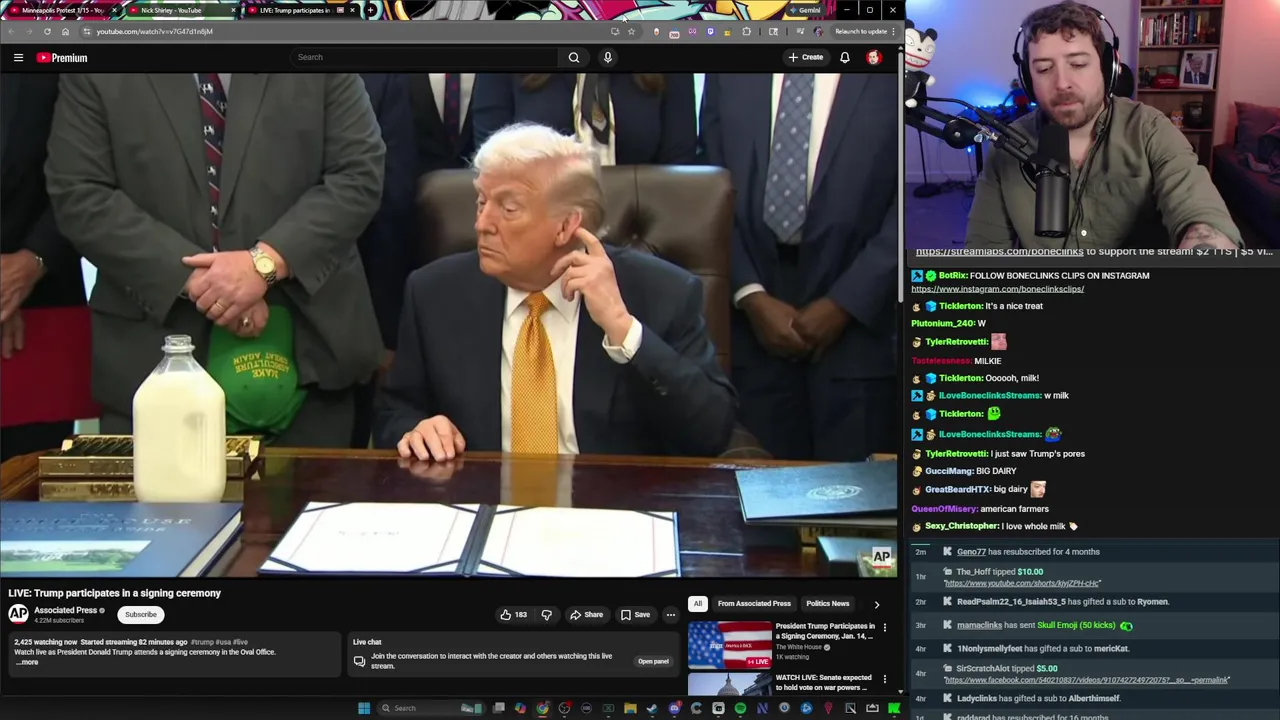Viewport: 1280px width, 720px height.
Task: Click the Associated Press channel avatar
Action: pos(18,614)
